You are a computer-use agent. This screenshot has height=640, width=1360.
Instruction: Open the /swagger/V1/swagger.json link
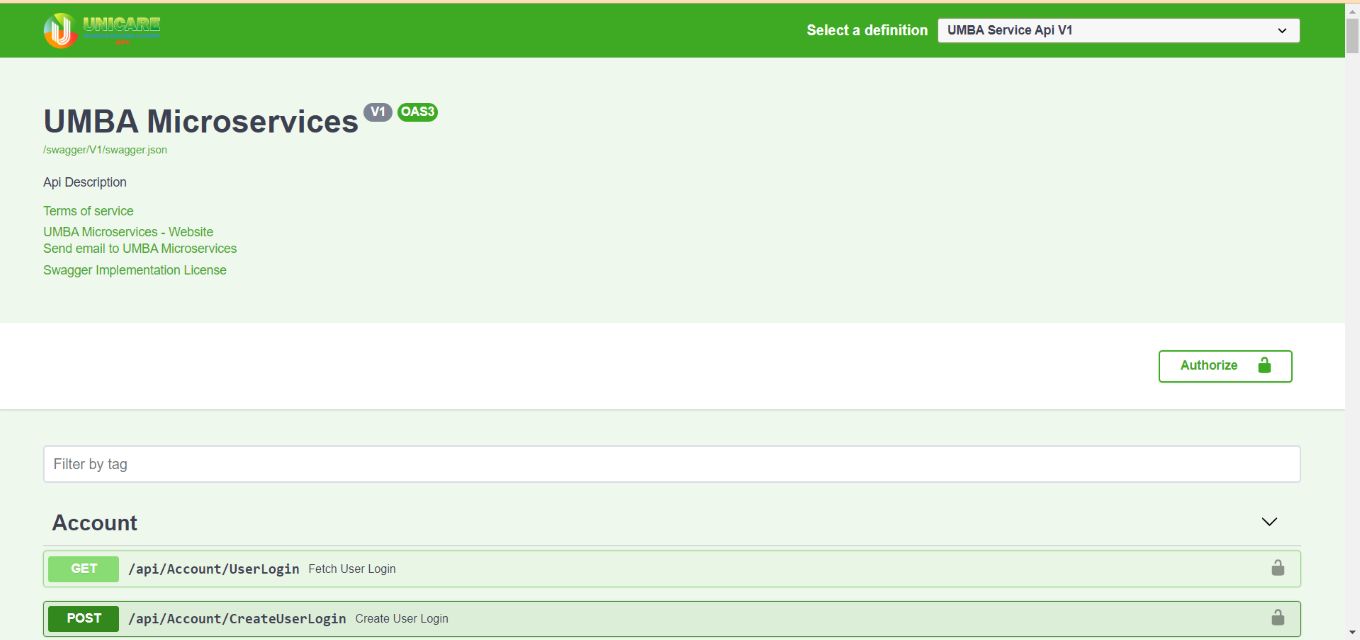click(x=105, y=150)
